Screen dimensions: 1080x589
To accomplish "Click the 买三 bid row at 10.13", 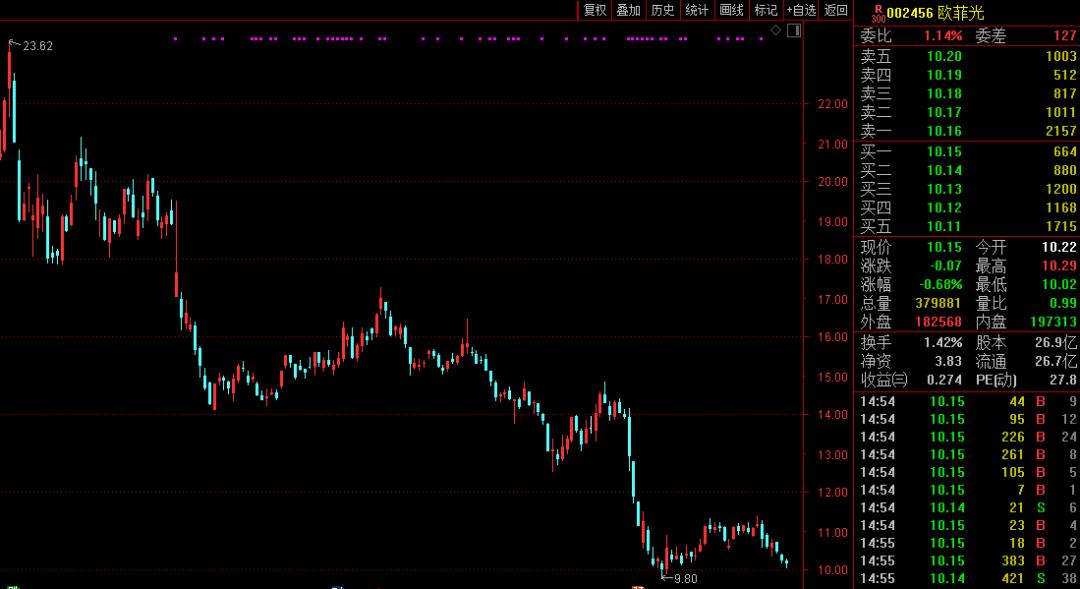I will click(967, 189).
